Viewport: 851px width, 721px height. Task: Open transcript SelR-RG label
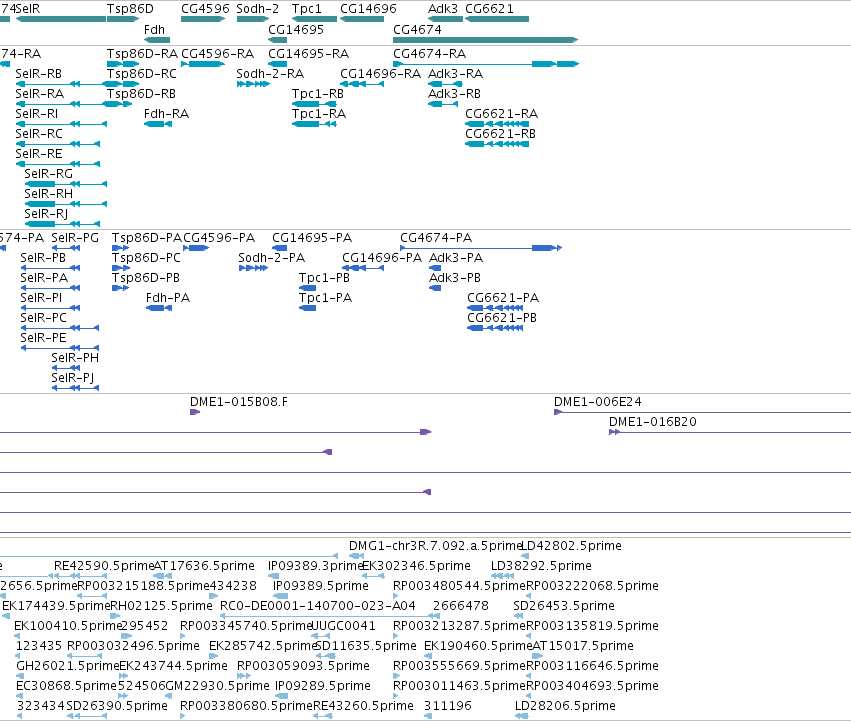pos(48,174)
